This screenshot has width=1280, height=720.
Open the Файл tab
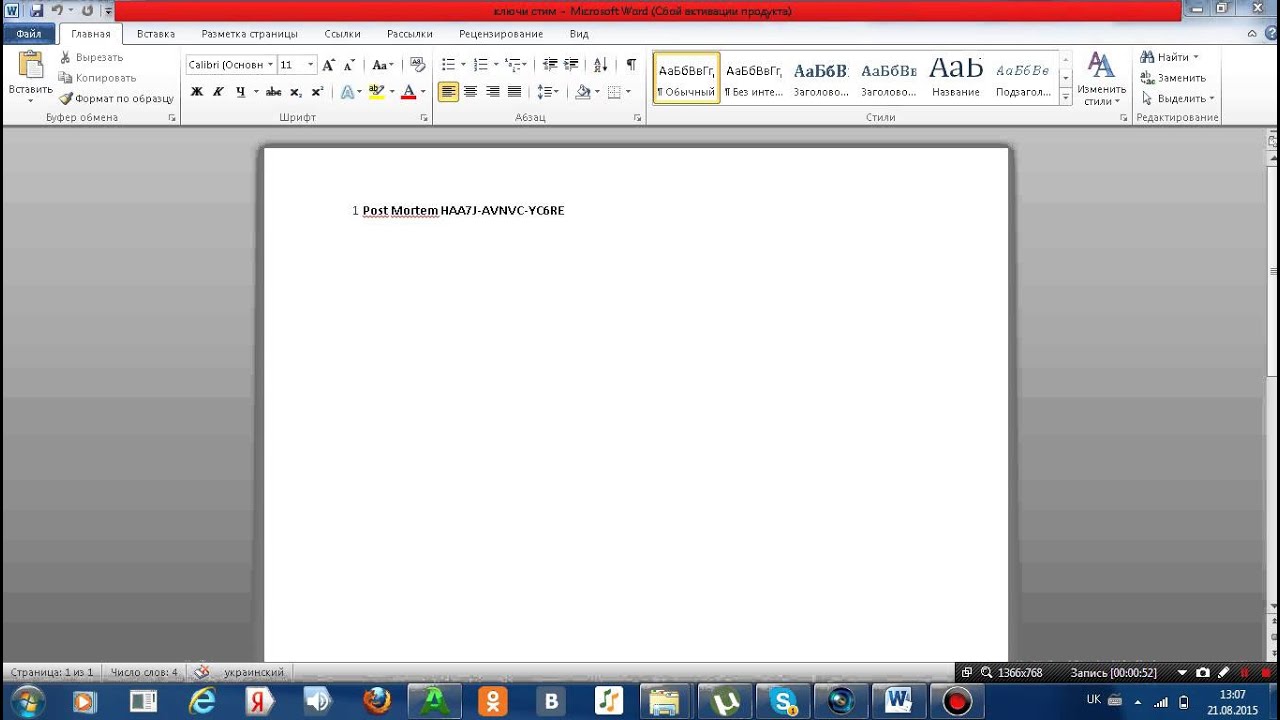[x=29, y=33]
